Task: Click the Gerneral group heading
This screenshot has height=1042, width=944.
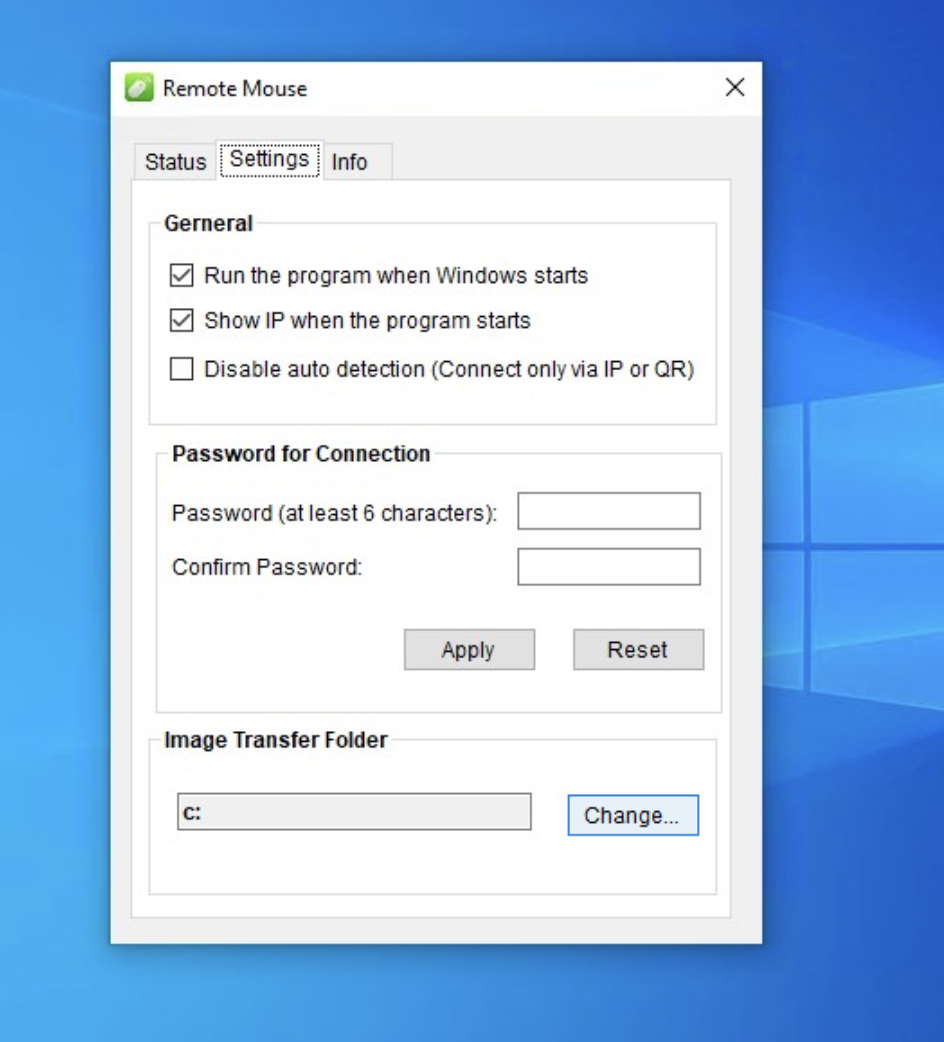Action: [x=208, y=223]
